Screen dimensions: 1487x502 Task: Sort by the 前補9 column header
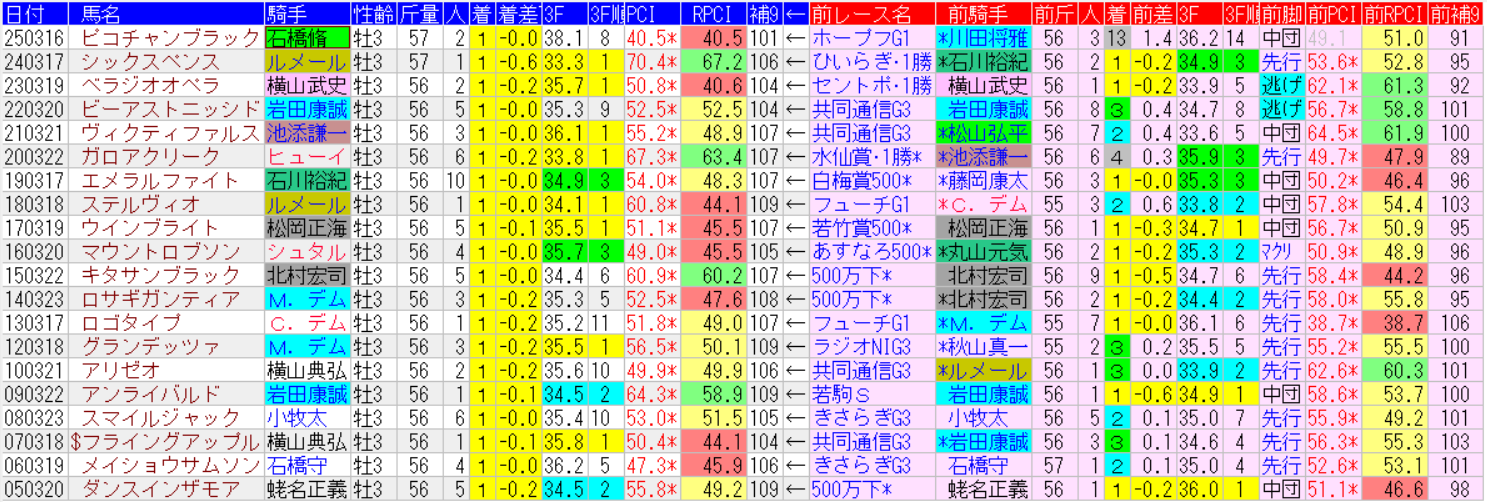click(x=1455, y=14)
